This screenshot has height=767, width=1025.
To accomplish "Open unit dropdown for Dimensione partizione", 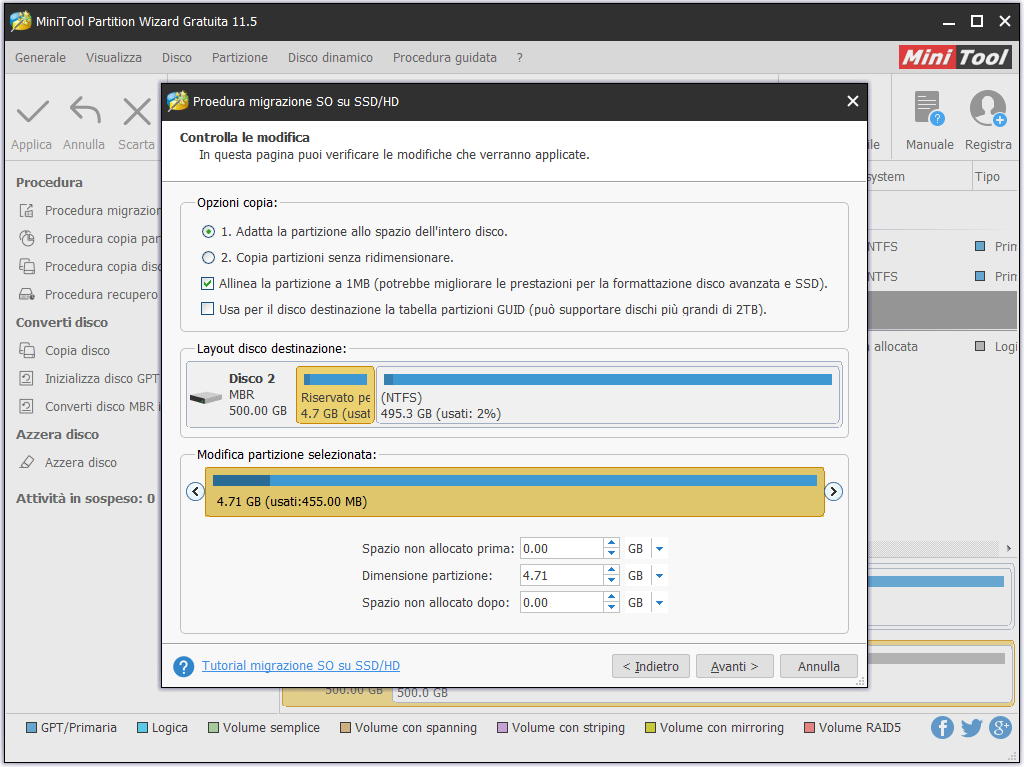I will tap(659, 576).
